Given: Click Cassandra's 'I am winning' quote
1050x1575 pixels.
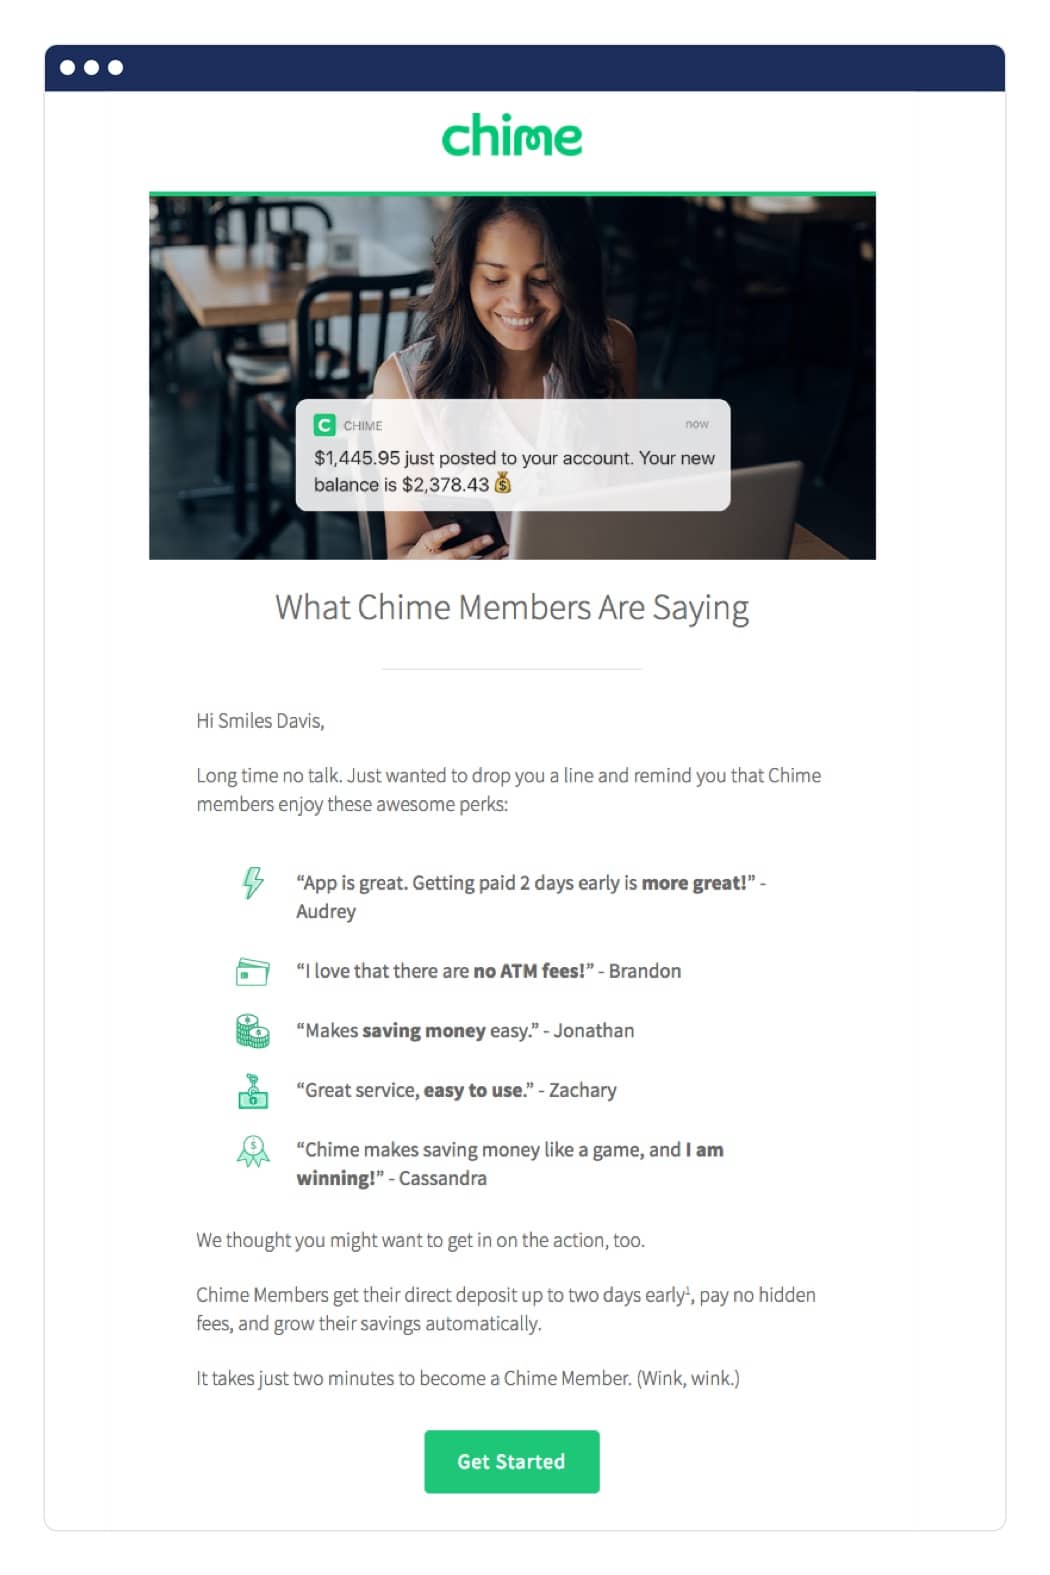Looking at the screenshot, I should tap(510, 1164).
